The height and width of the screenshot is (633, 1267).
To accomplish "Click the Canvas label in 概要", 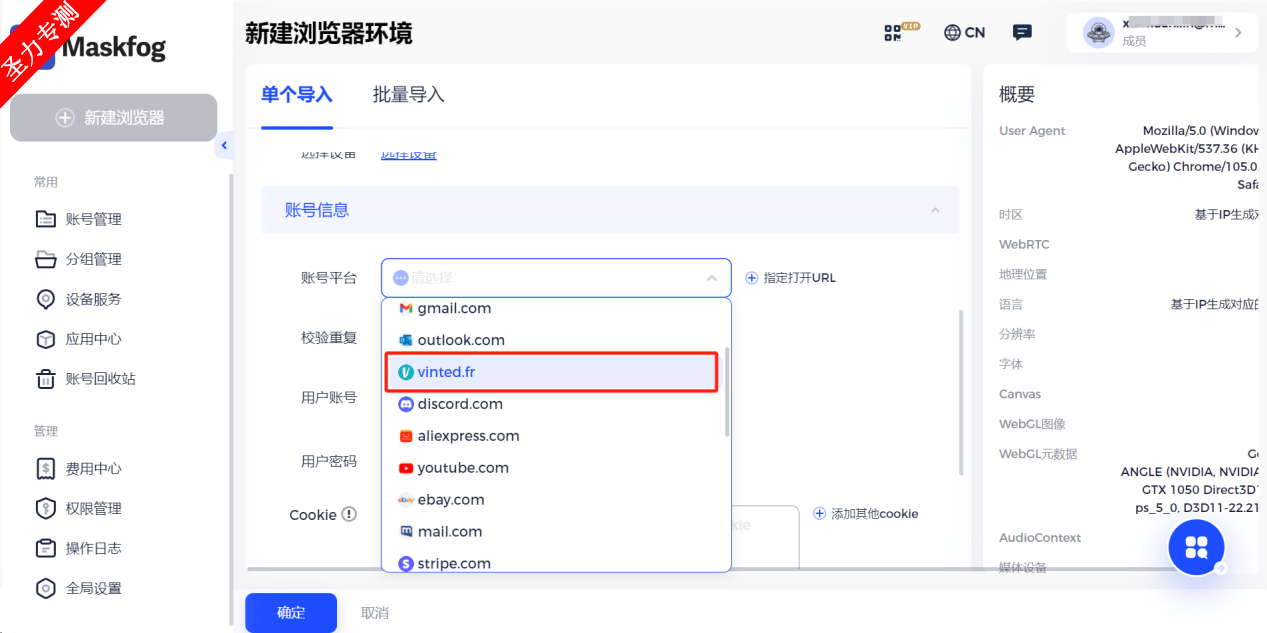I will click(1020, 395).
